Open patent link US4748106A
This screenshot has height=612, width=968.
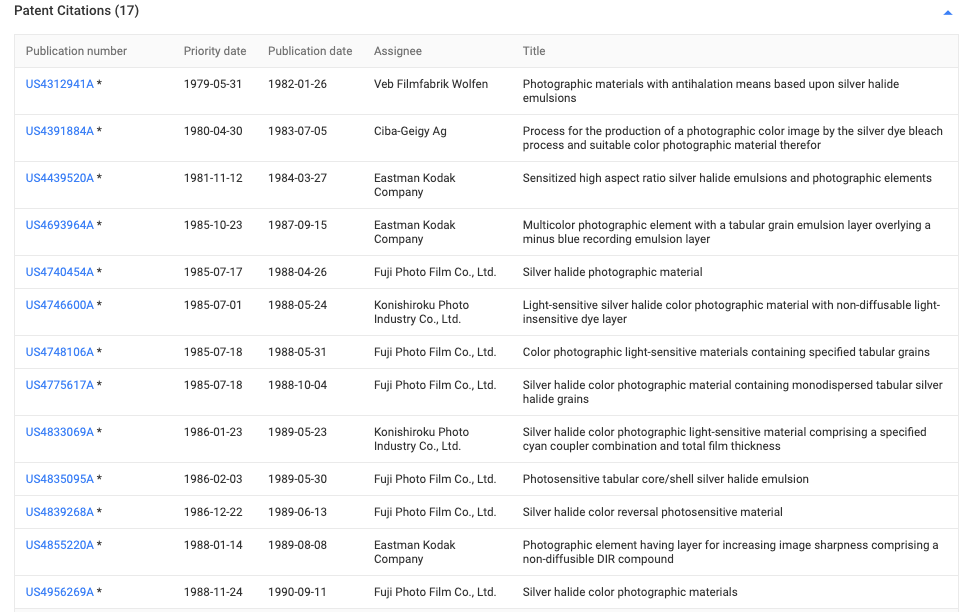60,352
